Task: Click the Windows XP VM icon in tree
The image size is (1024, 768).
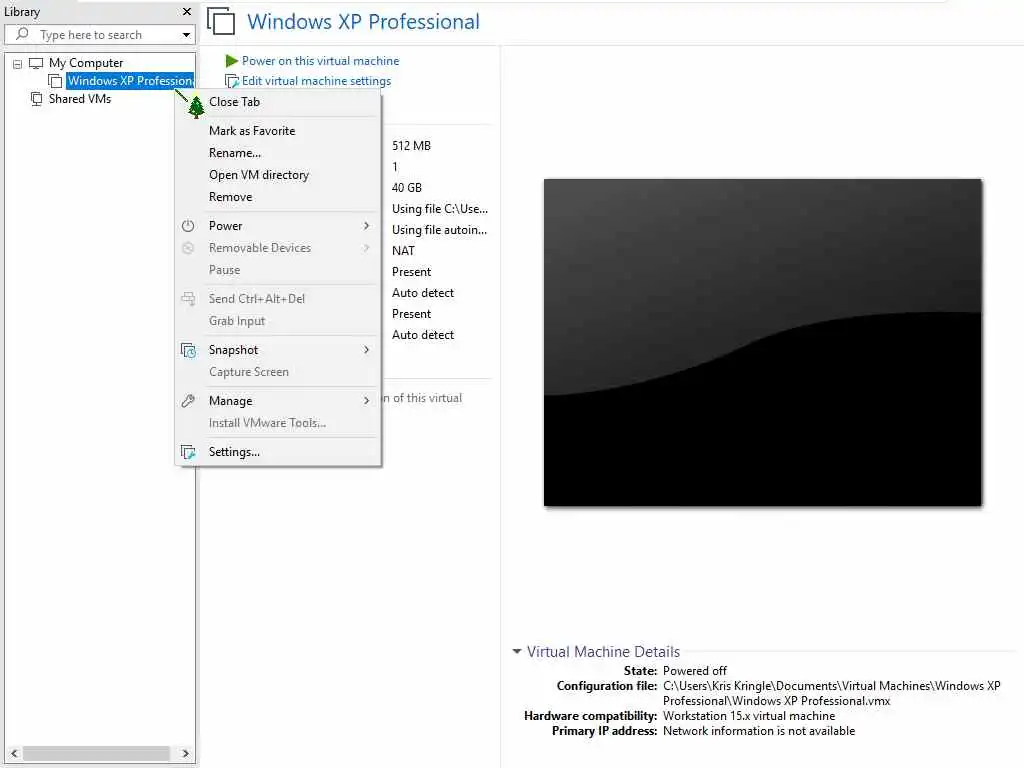Action: 56,81
